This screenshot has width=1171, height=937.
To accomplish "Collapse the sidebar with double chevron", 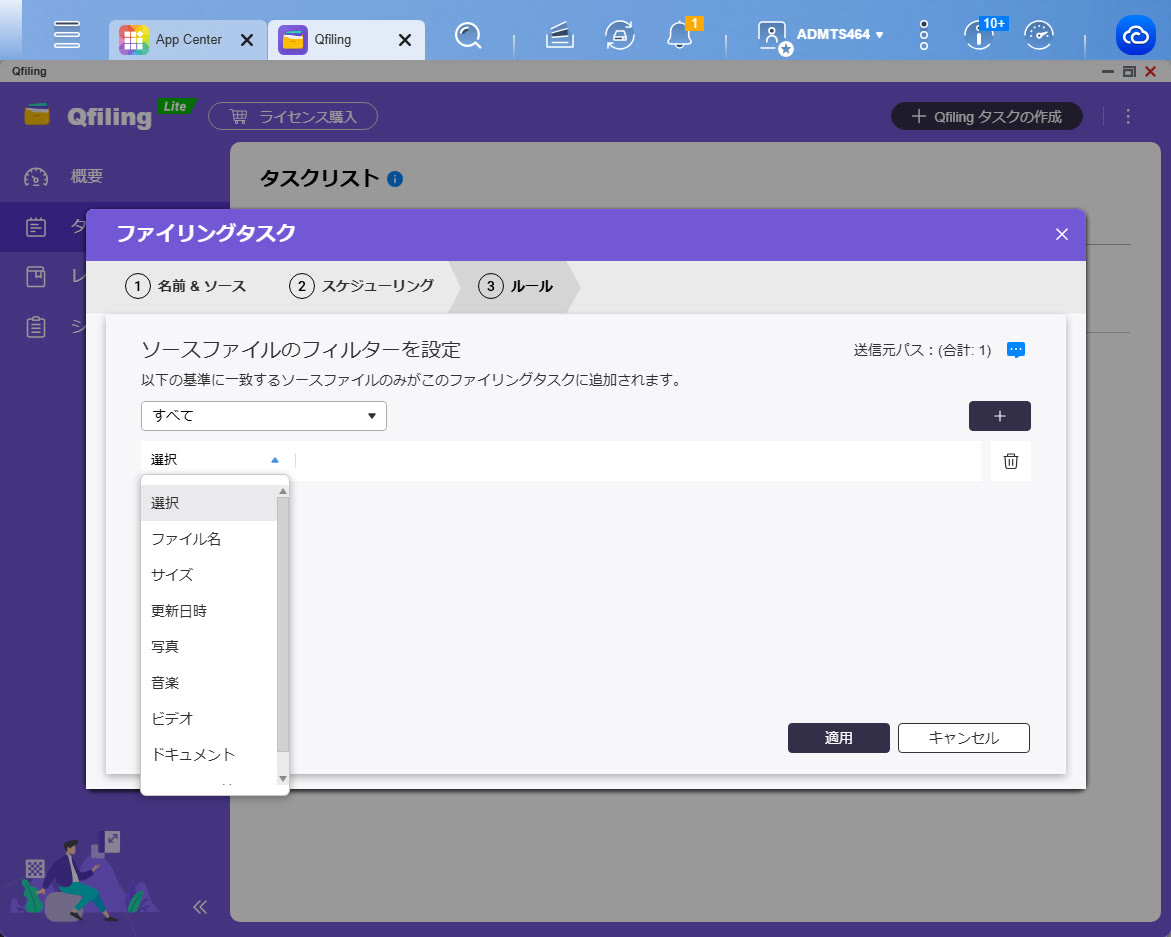I will pyautogui.click(x=200, y=907).
